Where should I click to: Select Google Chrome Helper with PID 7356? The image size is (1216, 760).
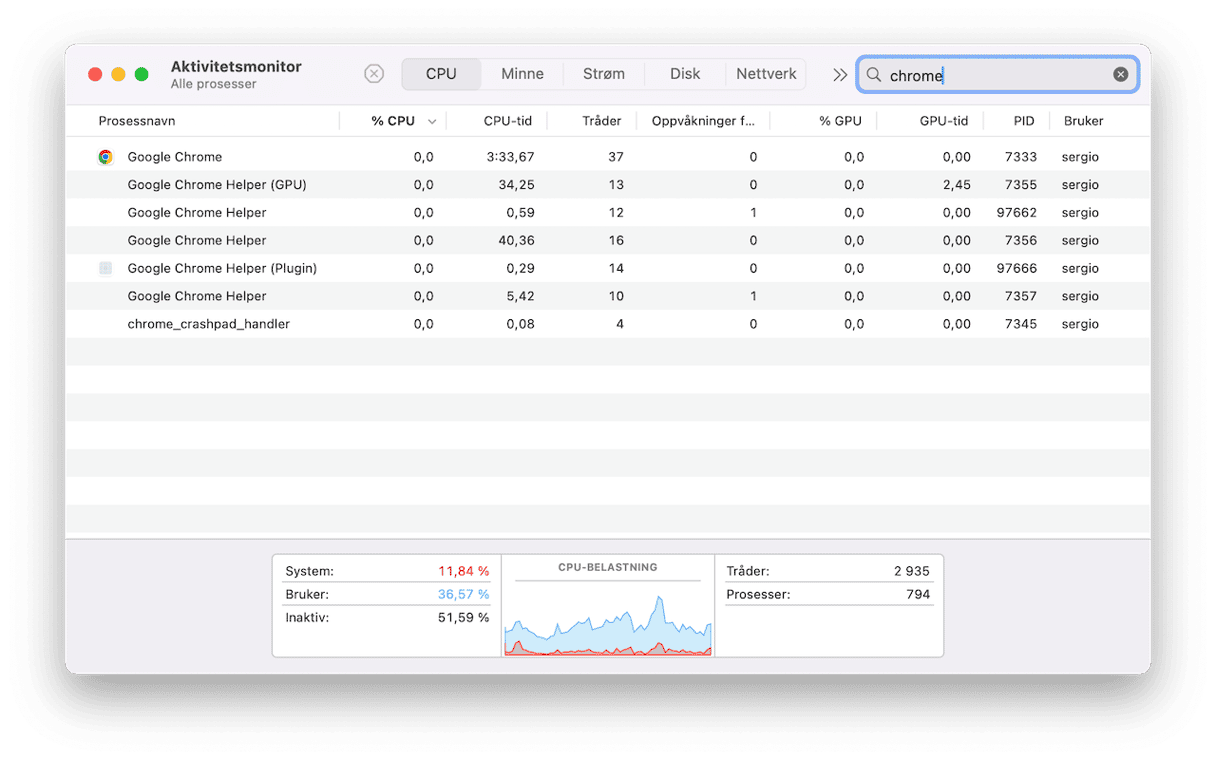pyautogui.click(x=608, y=241)
